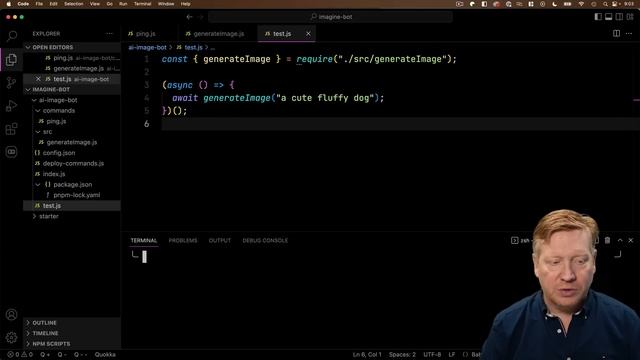Open deploy-commands.js in the file tree
Viewport: 640px width, 360px height.
[x=72, y=163]
